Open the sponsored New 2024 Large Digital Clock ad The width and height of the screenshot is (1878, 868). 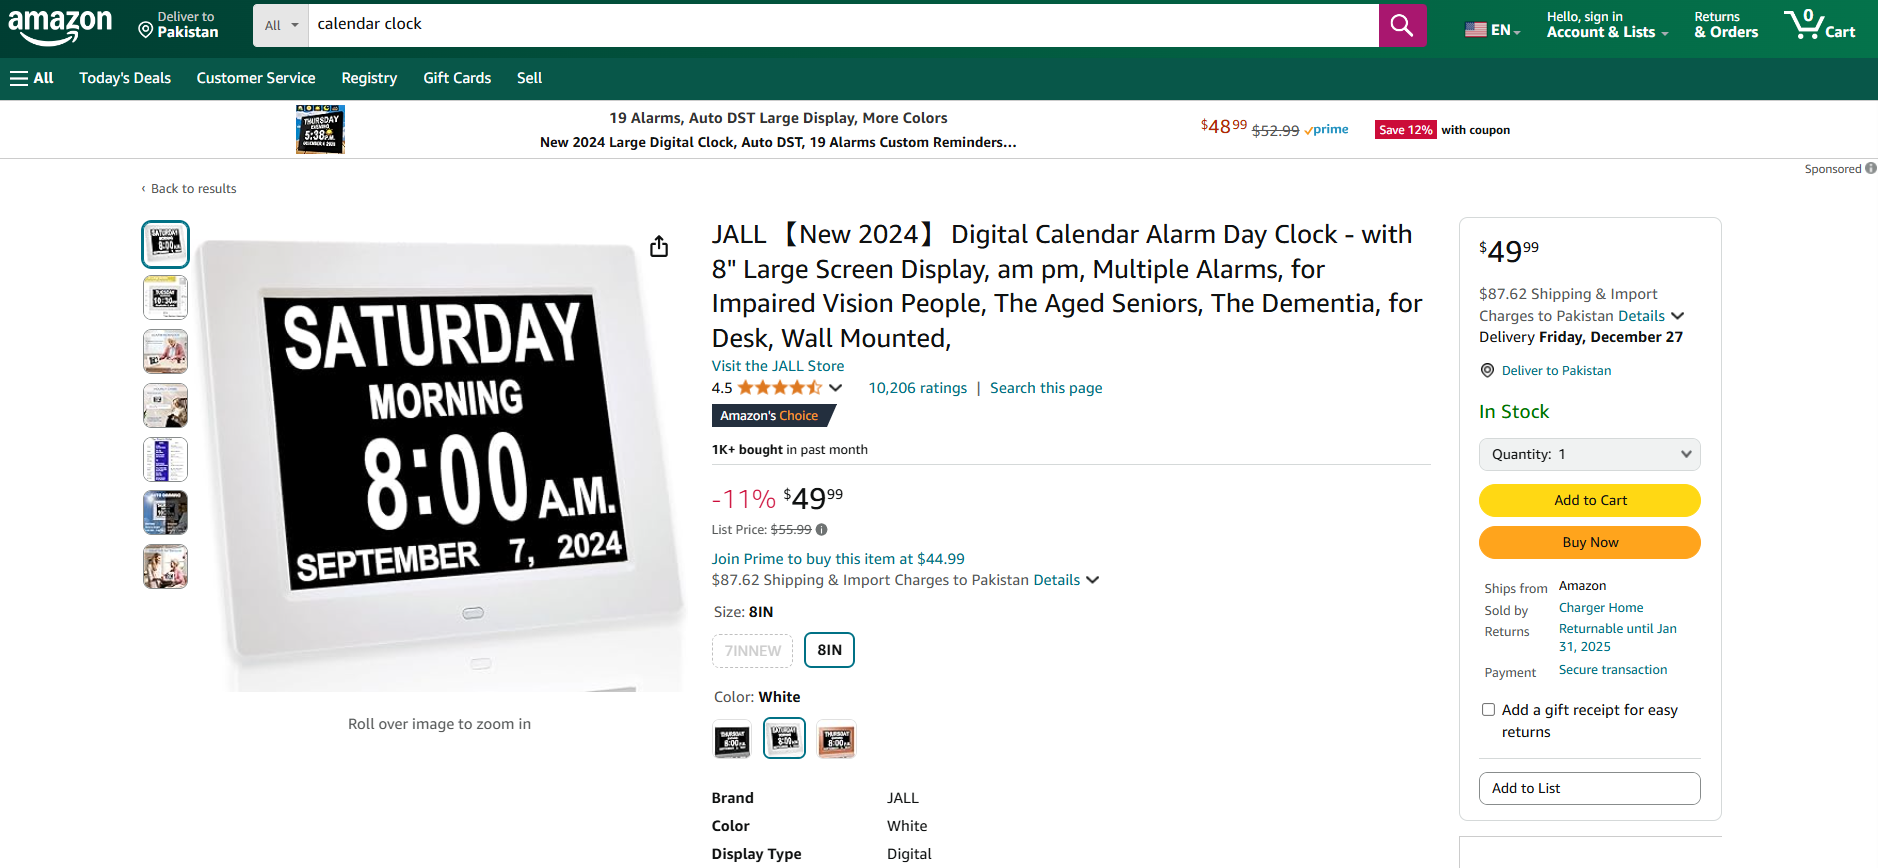click(778, 142)
